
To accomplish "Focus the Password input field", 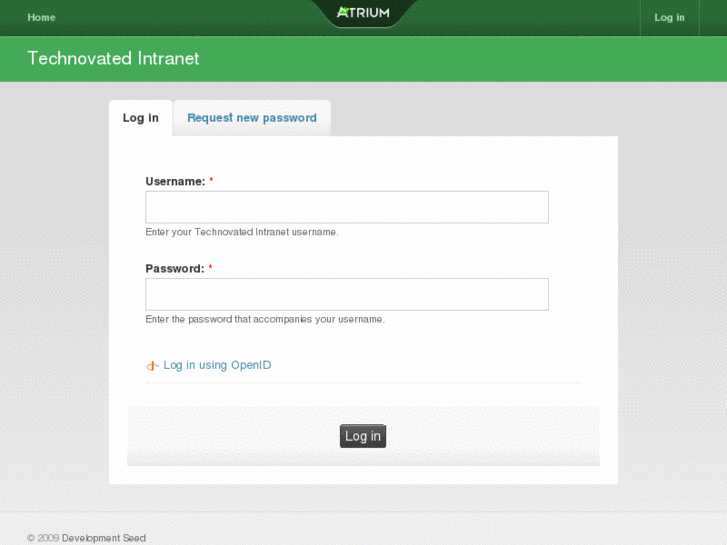I will (x=347, y=294).
